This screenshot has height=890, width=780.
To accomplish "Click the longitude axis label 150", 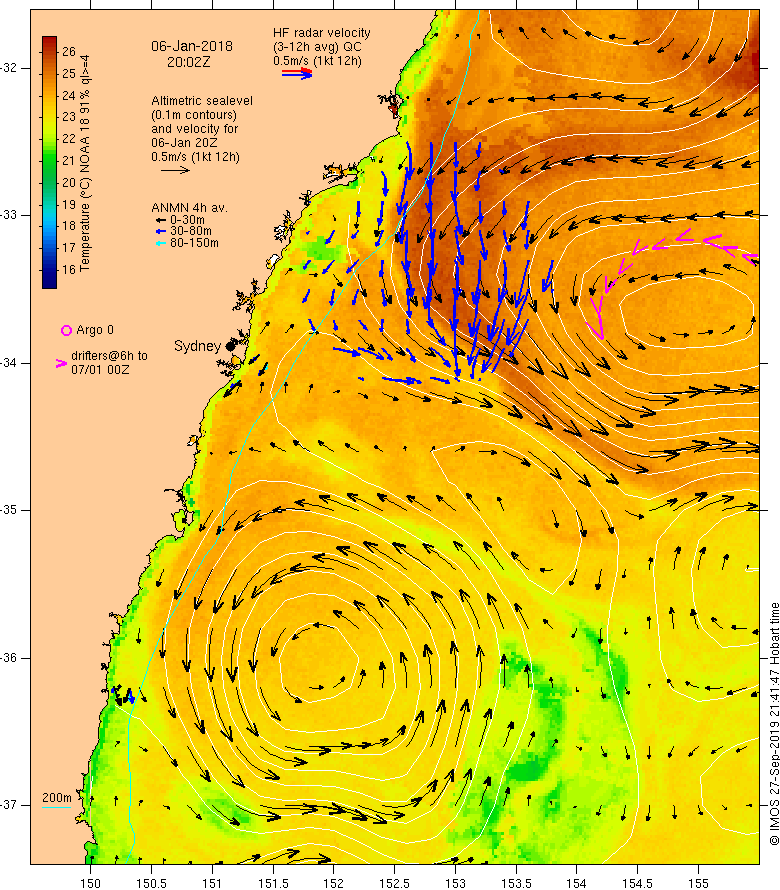I will point(90,883).
